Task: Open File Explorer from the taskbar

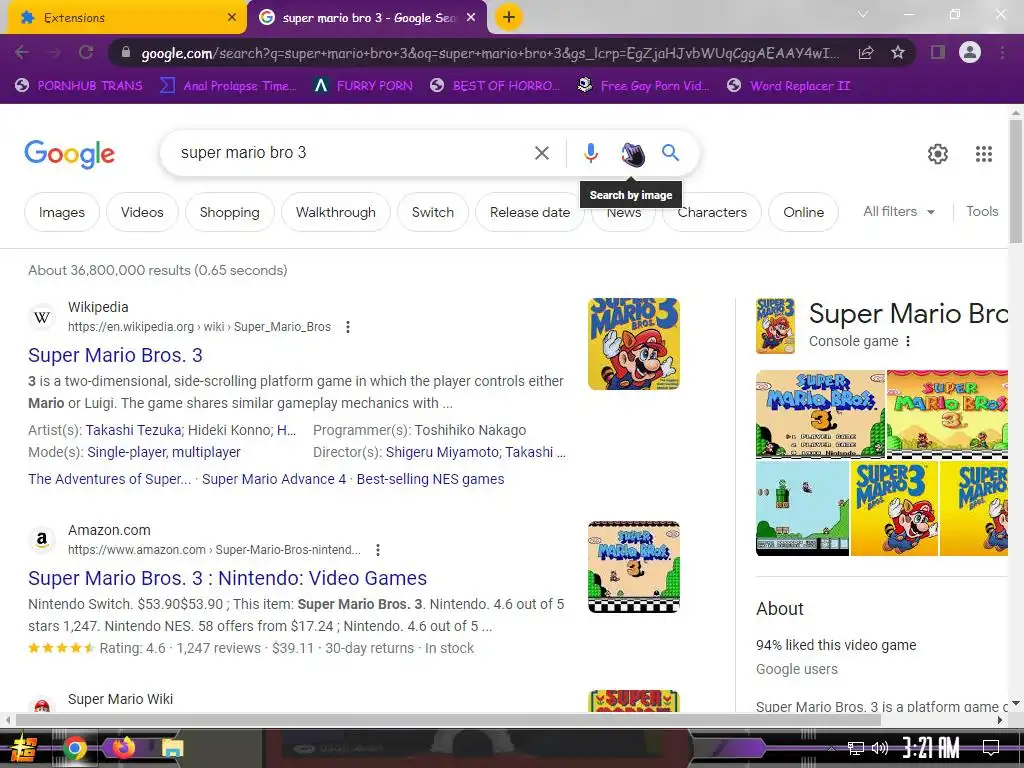Action: click(x=172, y=748)
